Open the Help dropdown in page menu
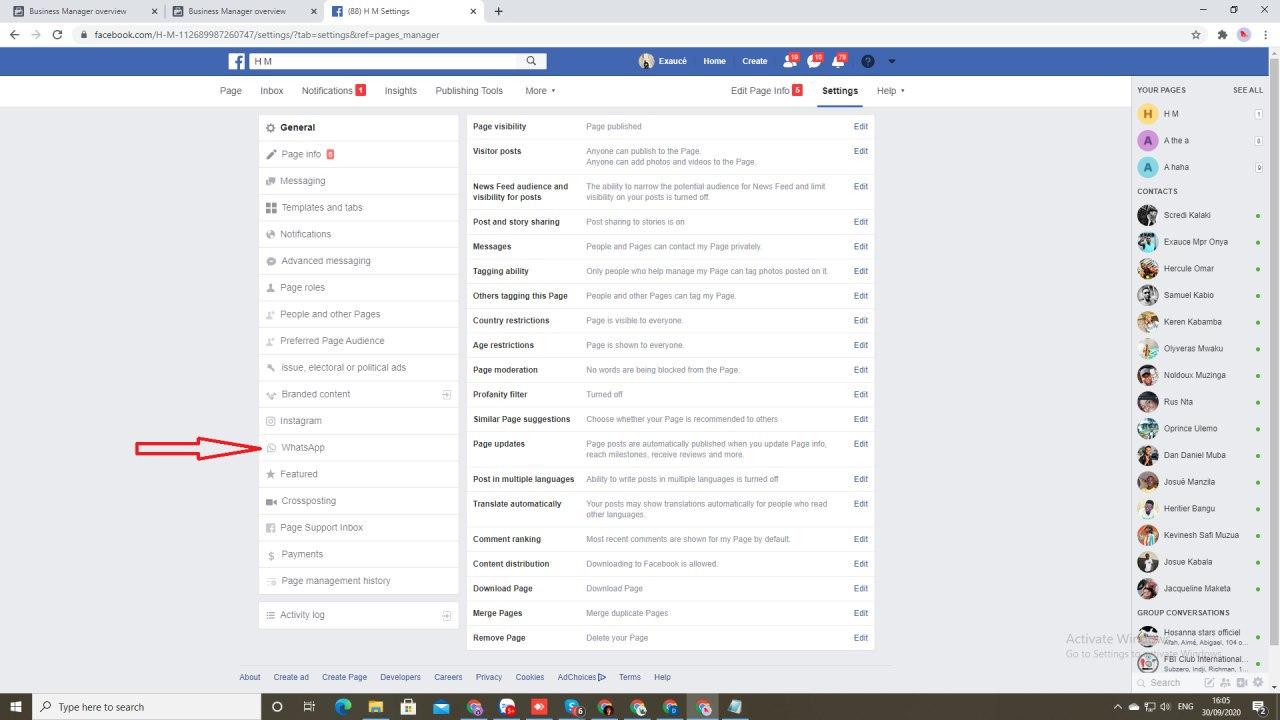This screenshot has height=720, width=1280. [x=890, y=91]
